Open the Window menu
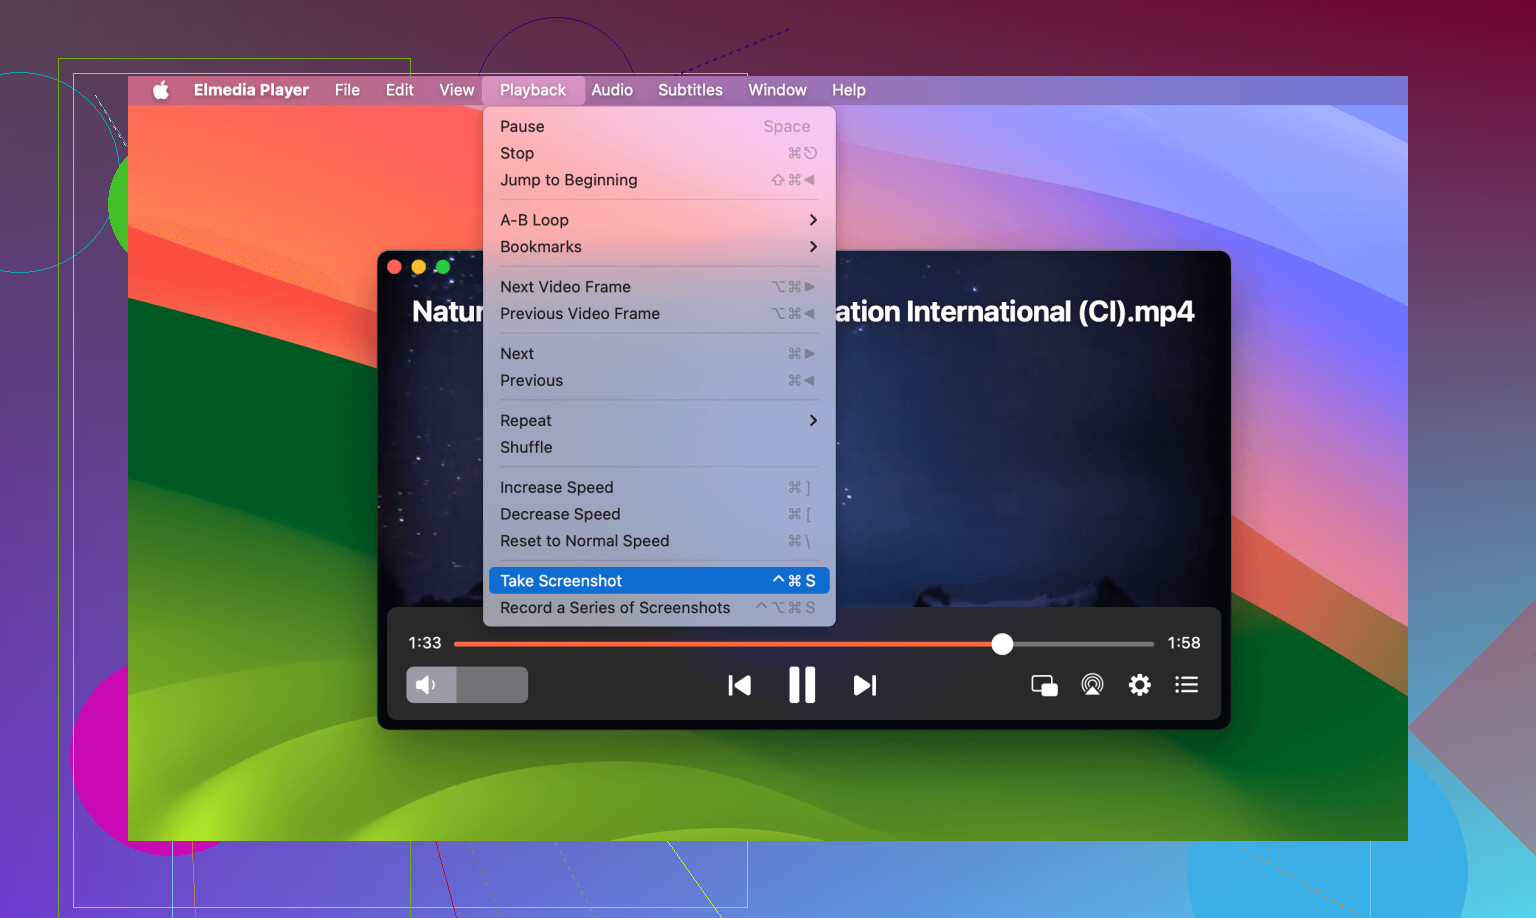This screenshot has height=918, width=1536. 777,90
